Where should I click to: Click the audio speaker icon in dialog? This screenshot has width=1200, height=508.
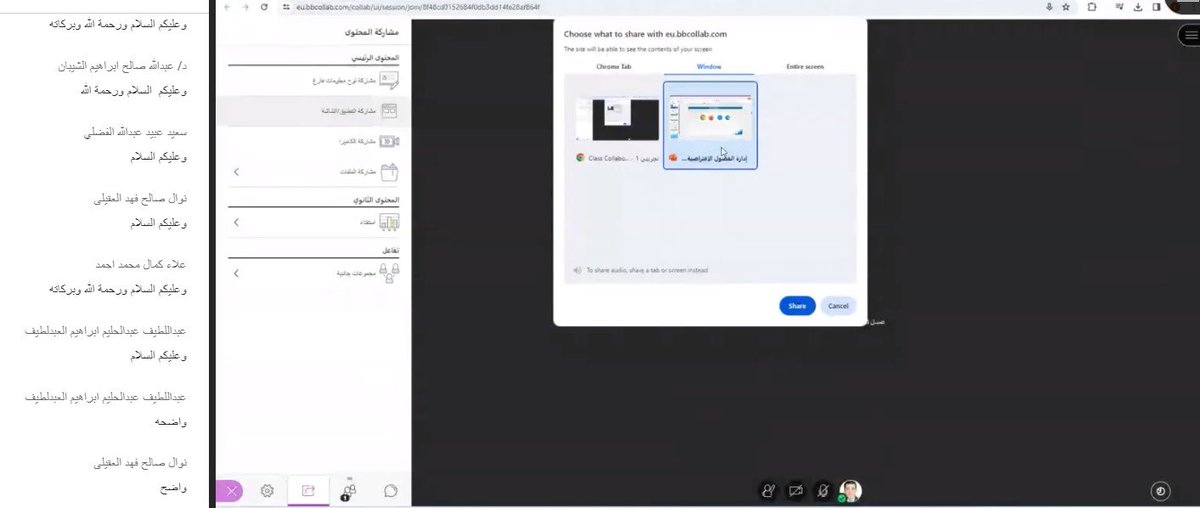[x=577, y=270]
